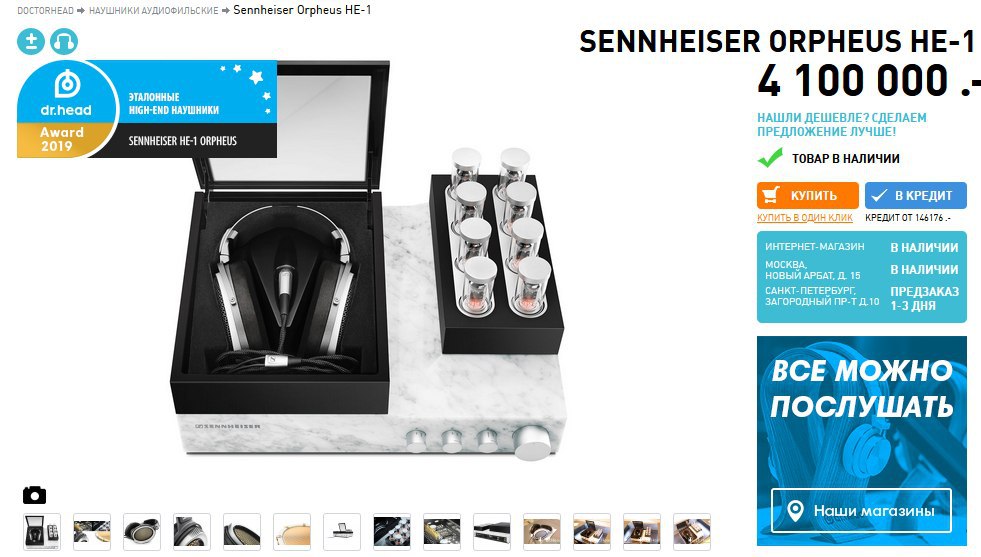Click the compare plus-minus round icon
Viewport: 981px width, 557px height.
31,41
